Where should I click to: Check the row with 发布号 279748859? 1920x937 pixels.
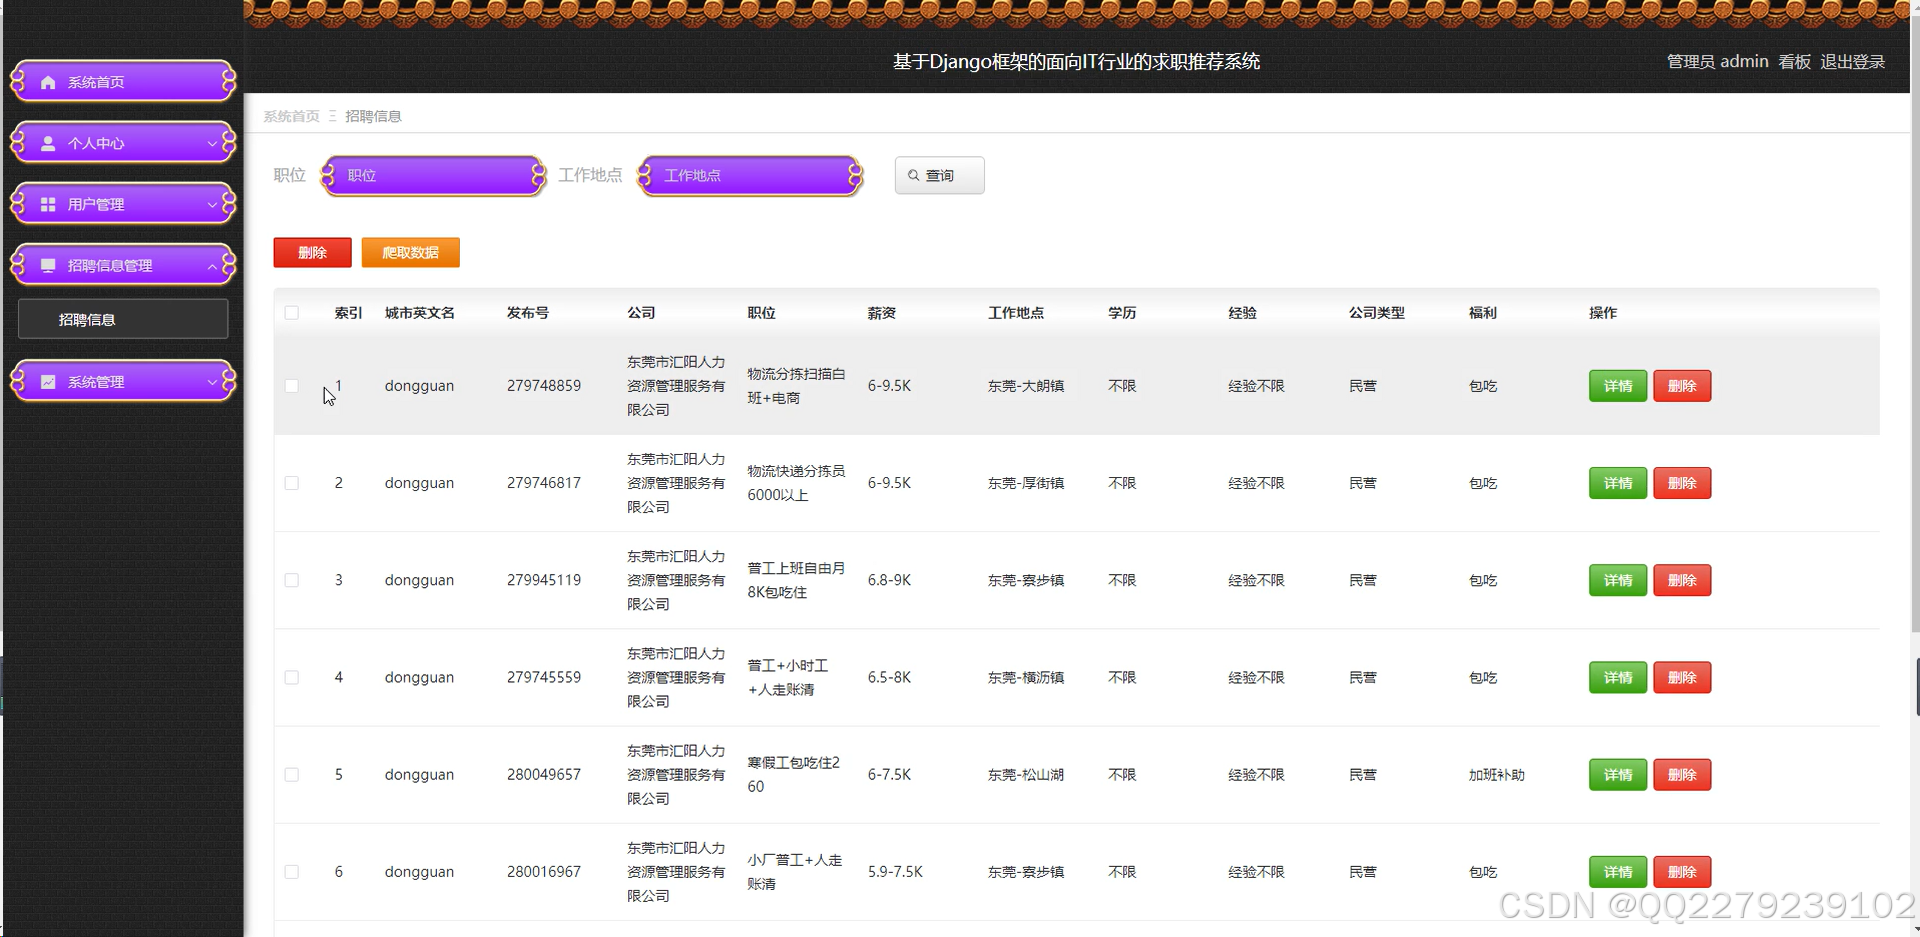point(292,386)
